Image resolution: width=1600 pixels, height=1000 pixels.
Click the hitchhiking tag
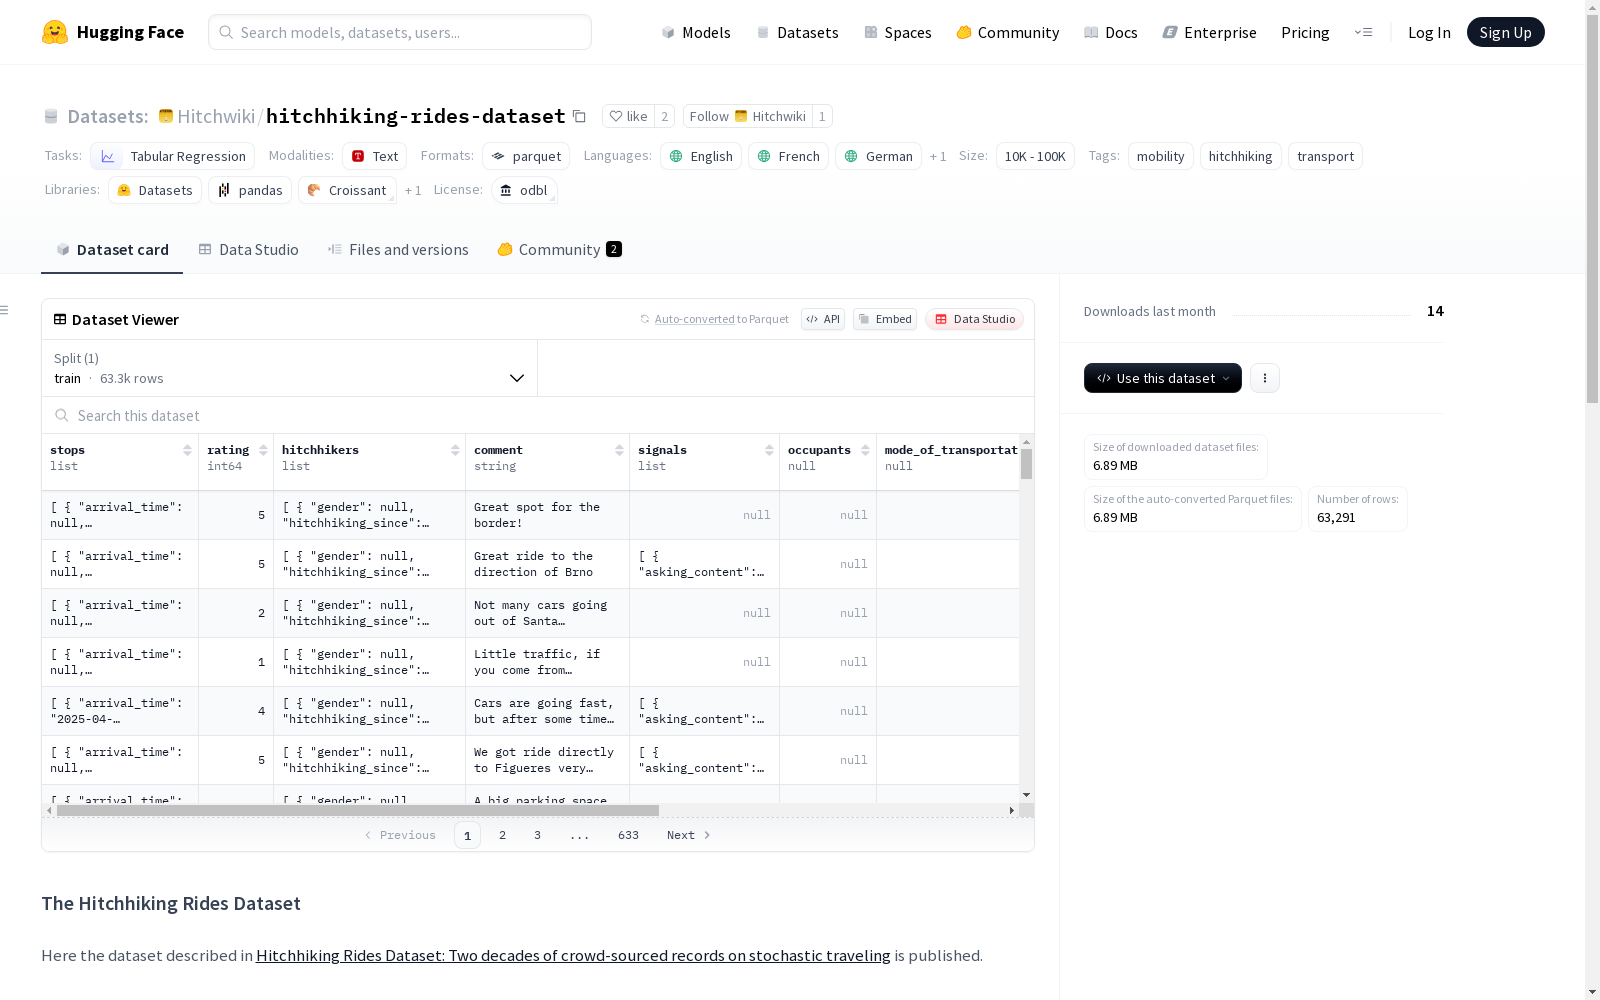tap(1240, 156)
